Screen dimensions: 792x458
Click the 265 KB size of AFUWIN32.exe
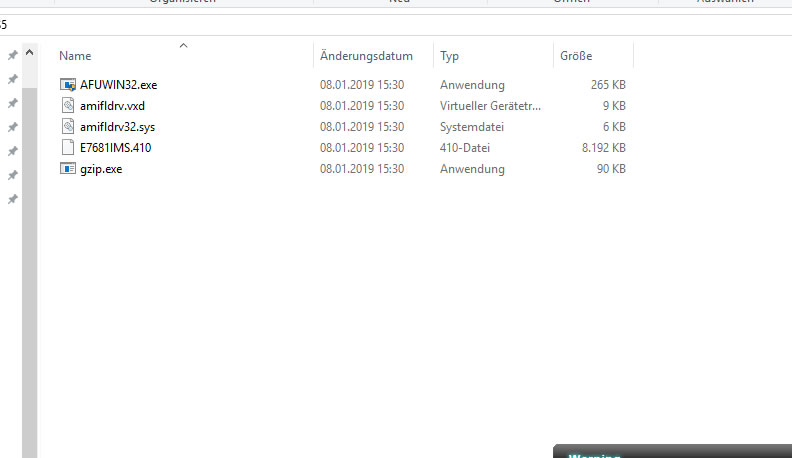[608, 85]
